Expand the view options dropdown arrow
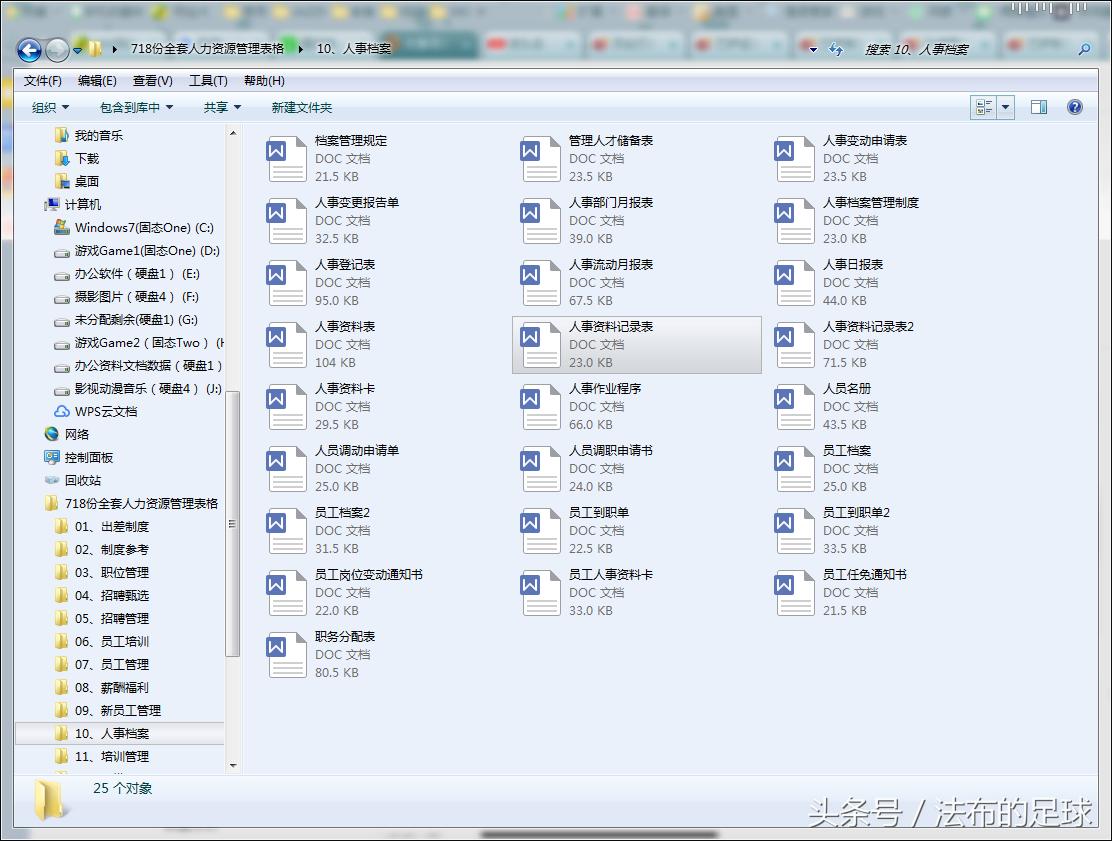The width and height of the screenshot is (1112, 841). pyautogui.click(x=1006, y=107)
